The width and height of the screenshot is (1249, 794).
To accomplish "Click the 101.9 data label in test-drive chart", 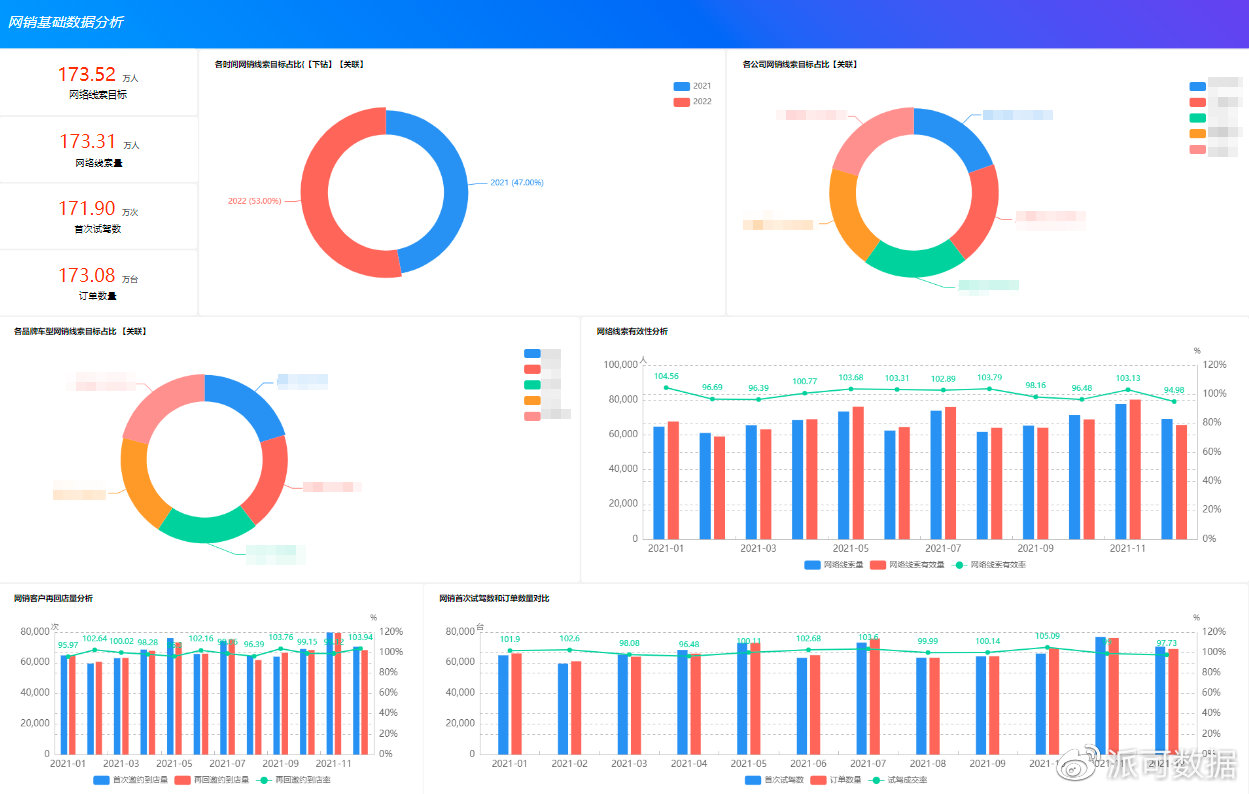I will click(510, 639).
